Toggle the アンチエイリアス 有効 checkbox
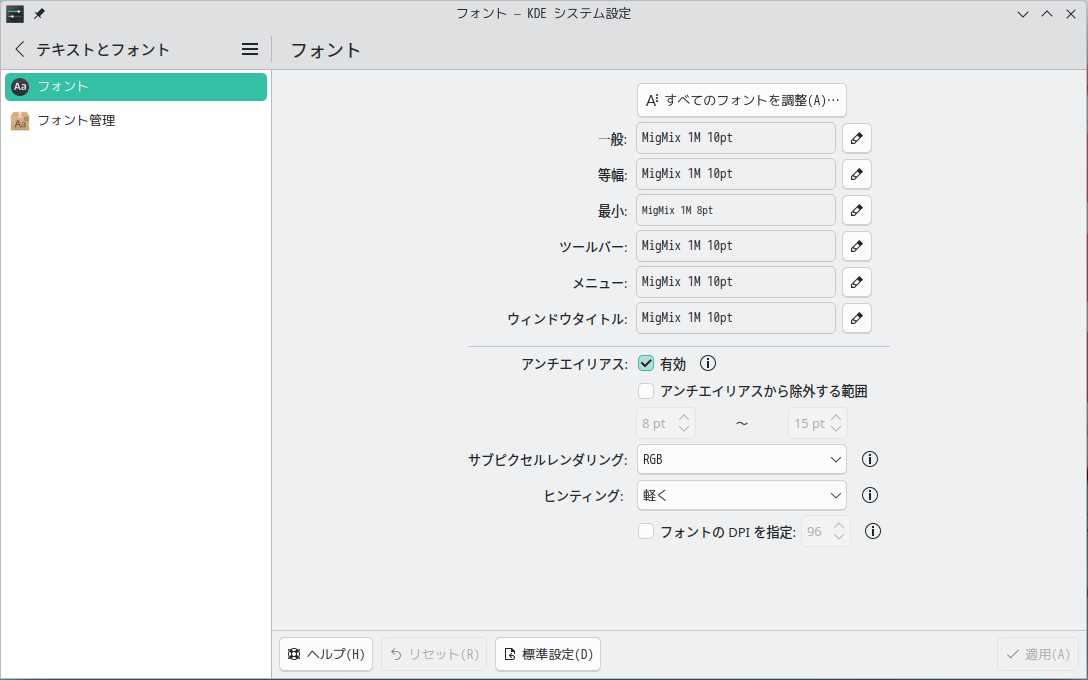Viewport: 1088px width, 680px height. point(646,364)
